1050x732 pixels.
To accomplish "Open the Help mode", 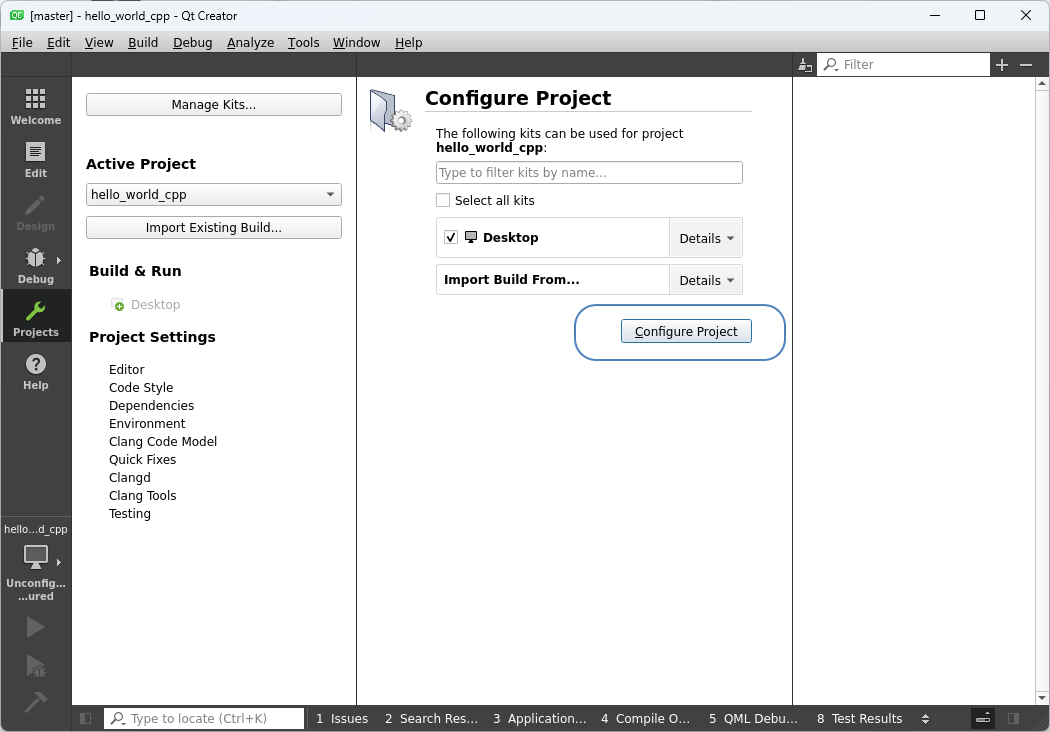I will pyautogui.click(x=35, y=371).
